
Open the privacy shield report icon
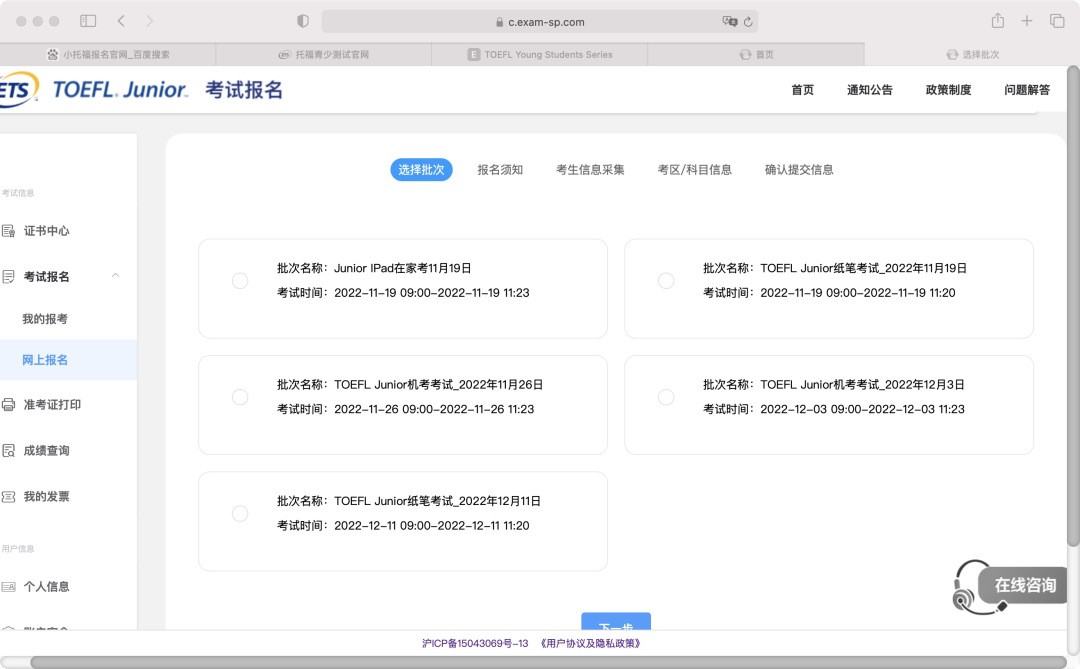click(302, 21)
